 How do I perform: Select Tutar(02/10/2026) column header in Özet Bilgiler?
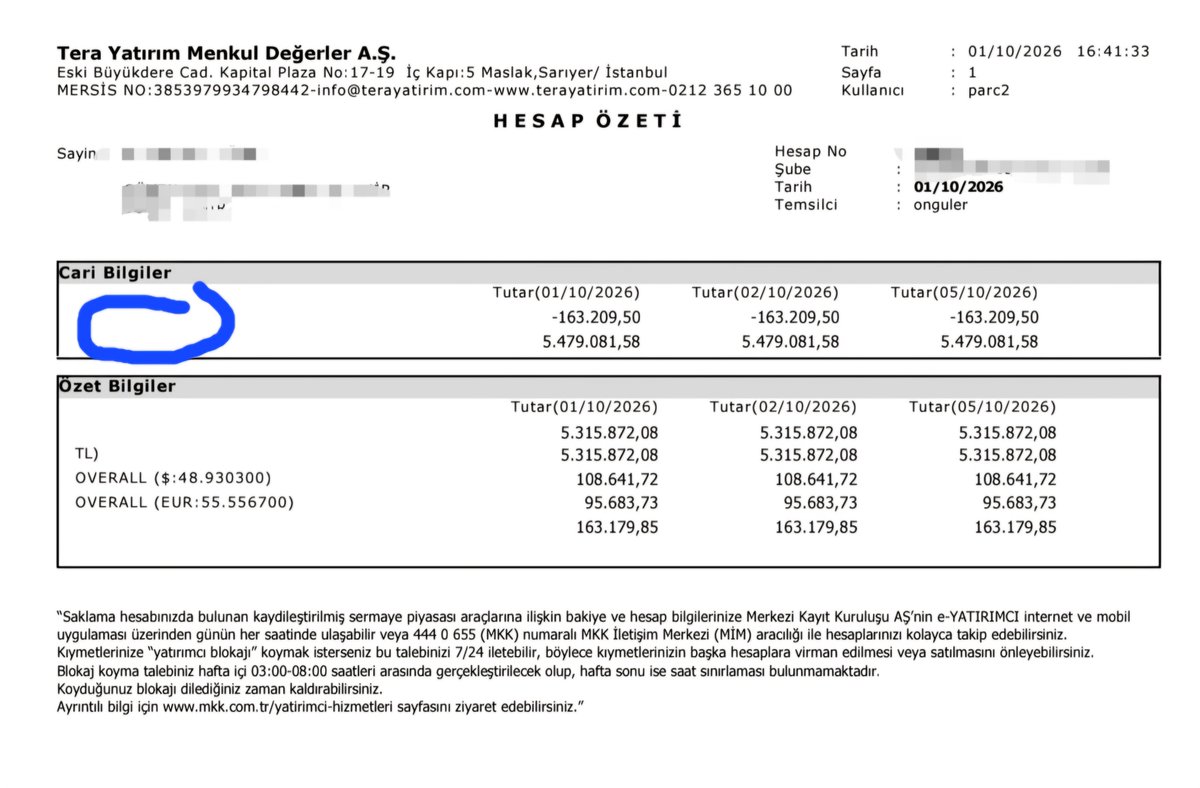coord(783,407)
